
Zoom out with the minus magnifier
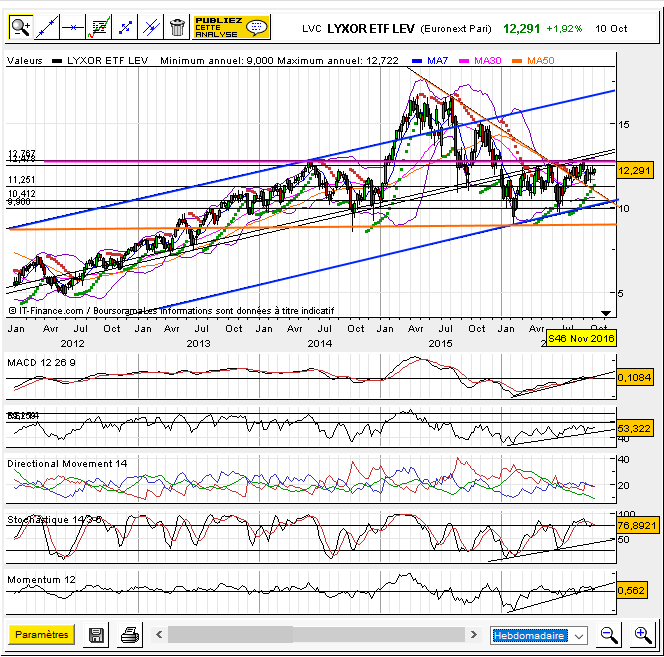(x=609, y=635)
